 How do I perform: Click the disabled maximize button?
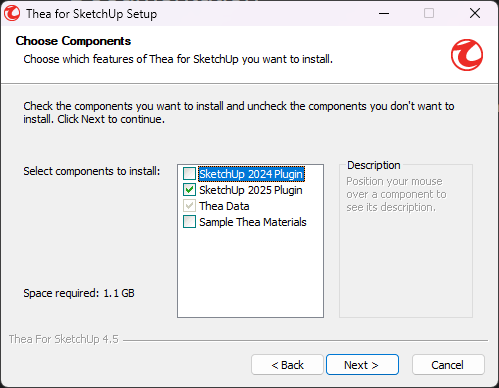click(429, 13)
